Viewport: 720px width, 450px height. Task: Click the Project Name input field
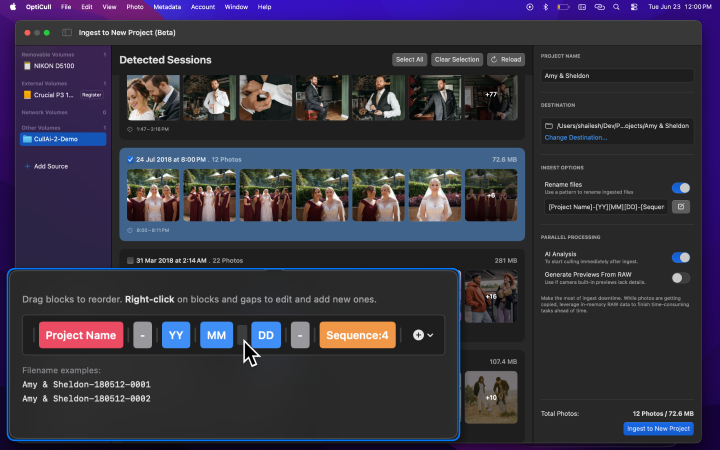tap(617, 76)
